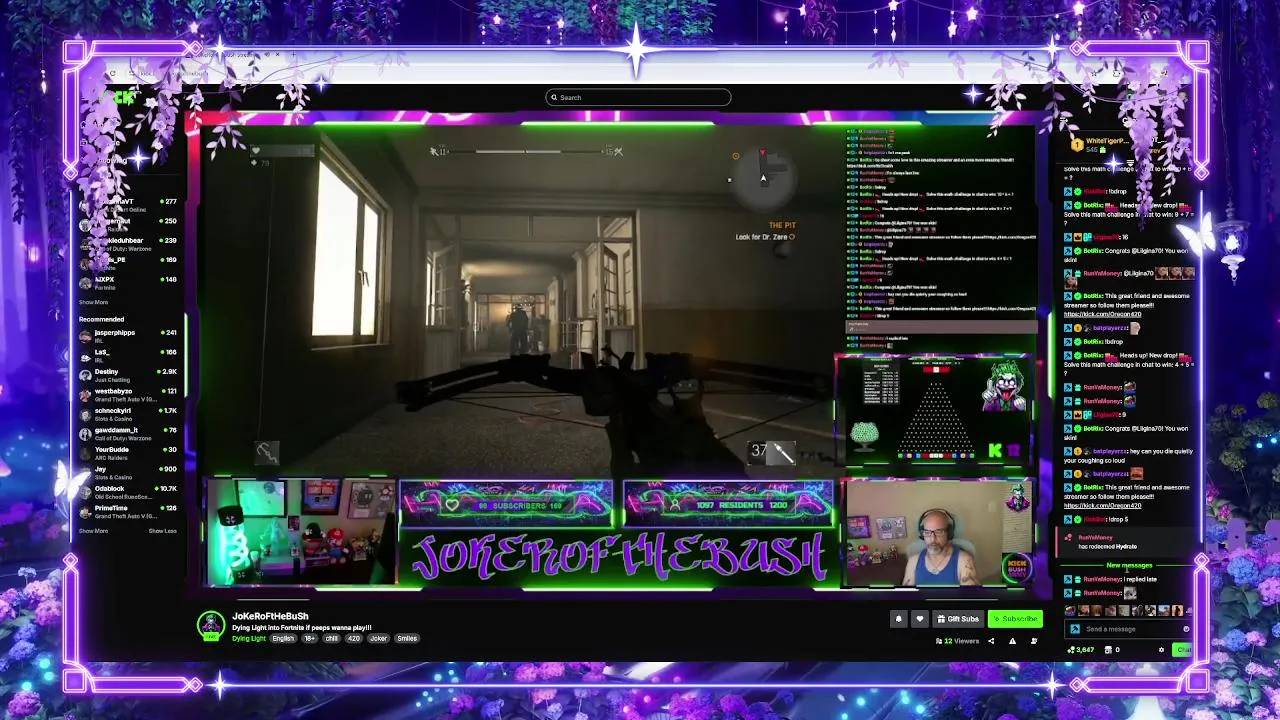
Task: Select the Smiles tag
Action: tap(407, 638)
